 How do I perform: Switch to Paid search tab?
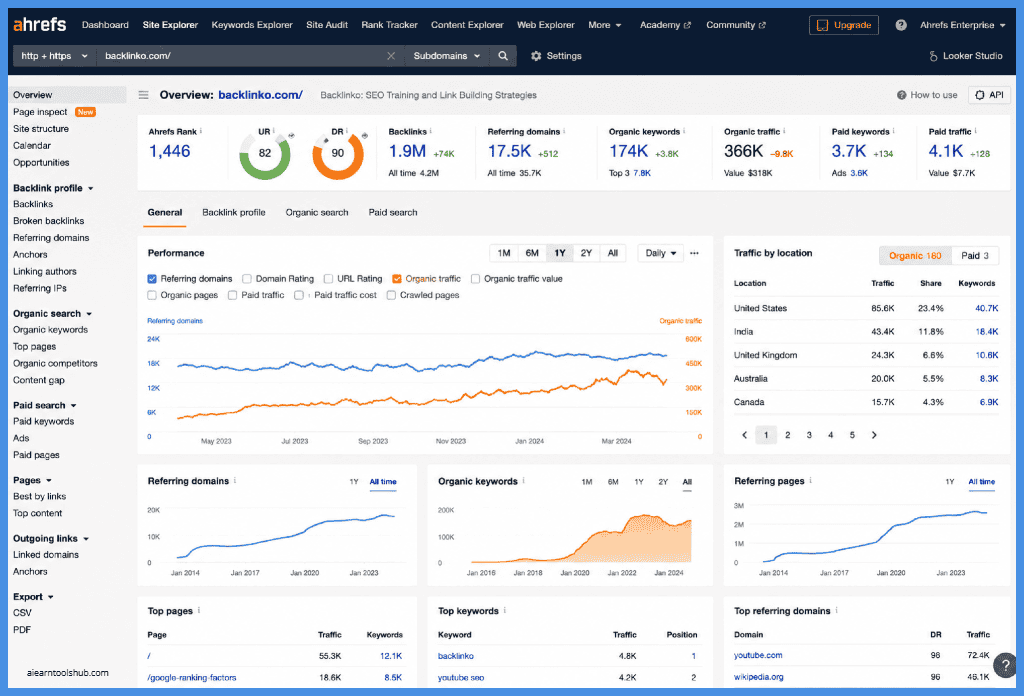click(392, 212)
